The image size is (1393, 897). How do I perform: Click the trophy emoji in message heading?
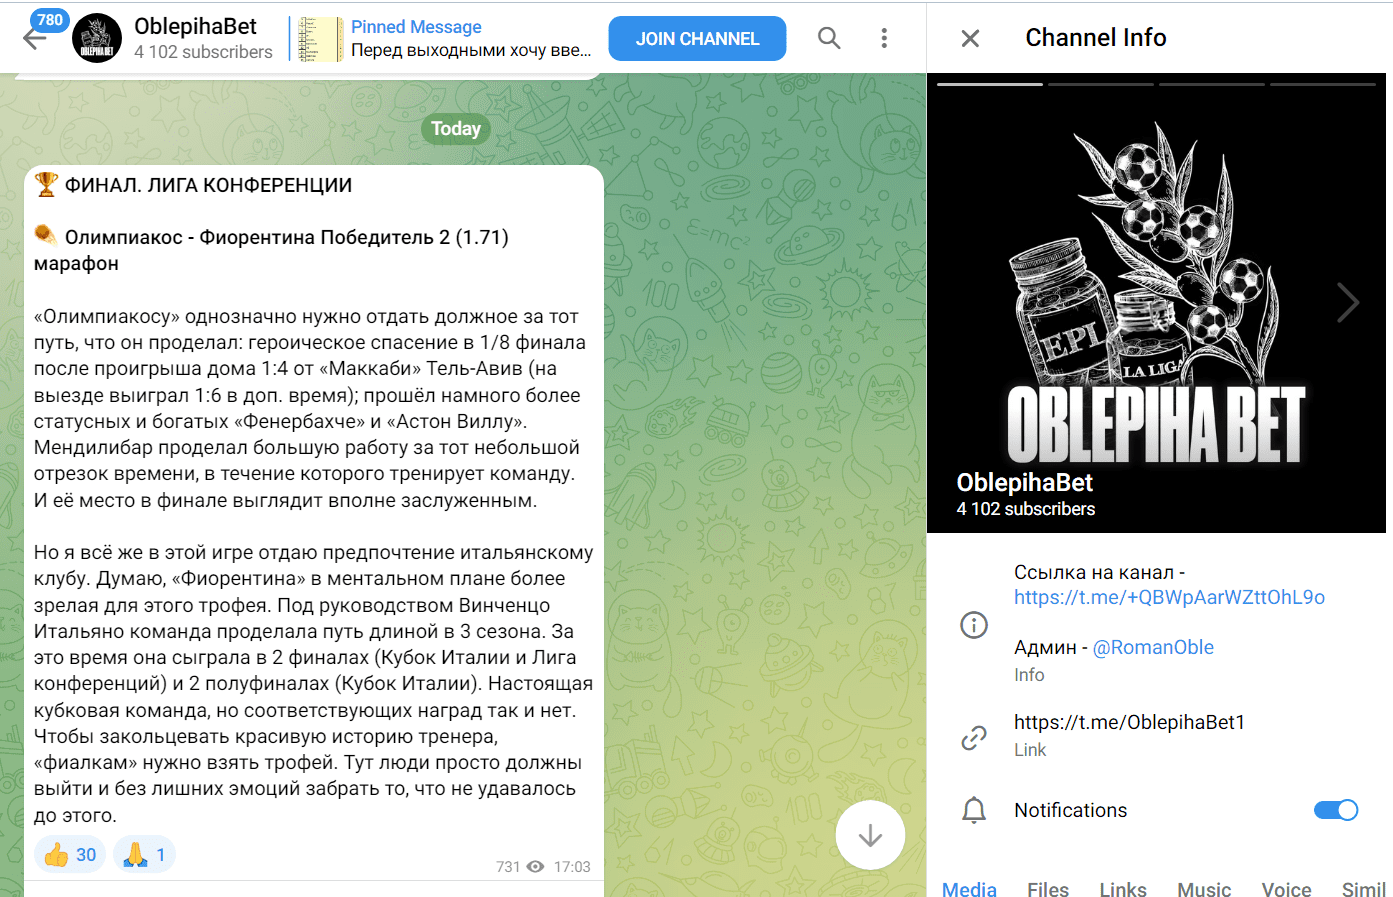tap(46, 184)
